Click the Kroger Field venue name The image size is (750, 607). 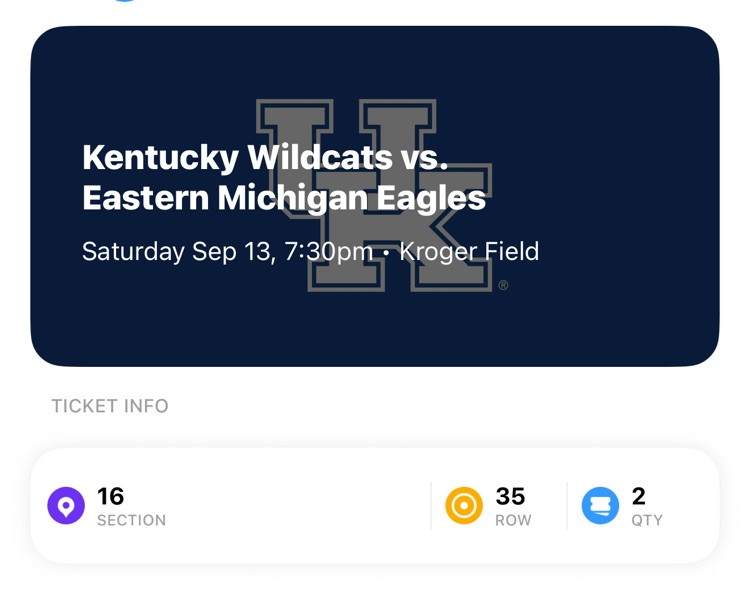tap(469, 251)
